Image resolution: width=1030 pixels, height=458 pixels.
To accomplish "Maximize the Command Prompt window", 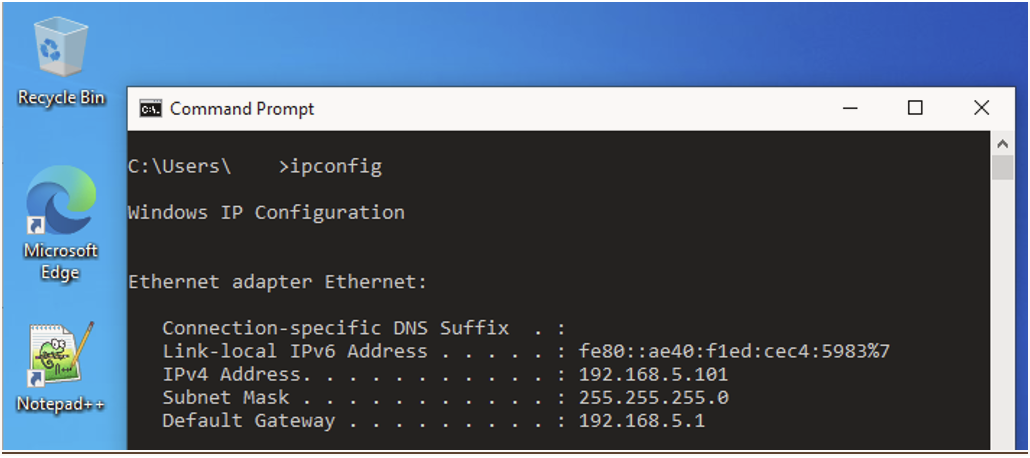I will pyautogui.click(x=915, y=108).
